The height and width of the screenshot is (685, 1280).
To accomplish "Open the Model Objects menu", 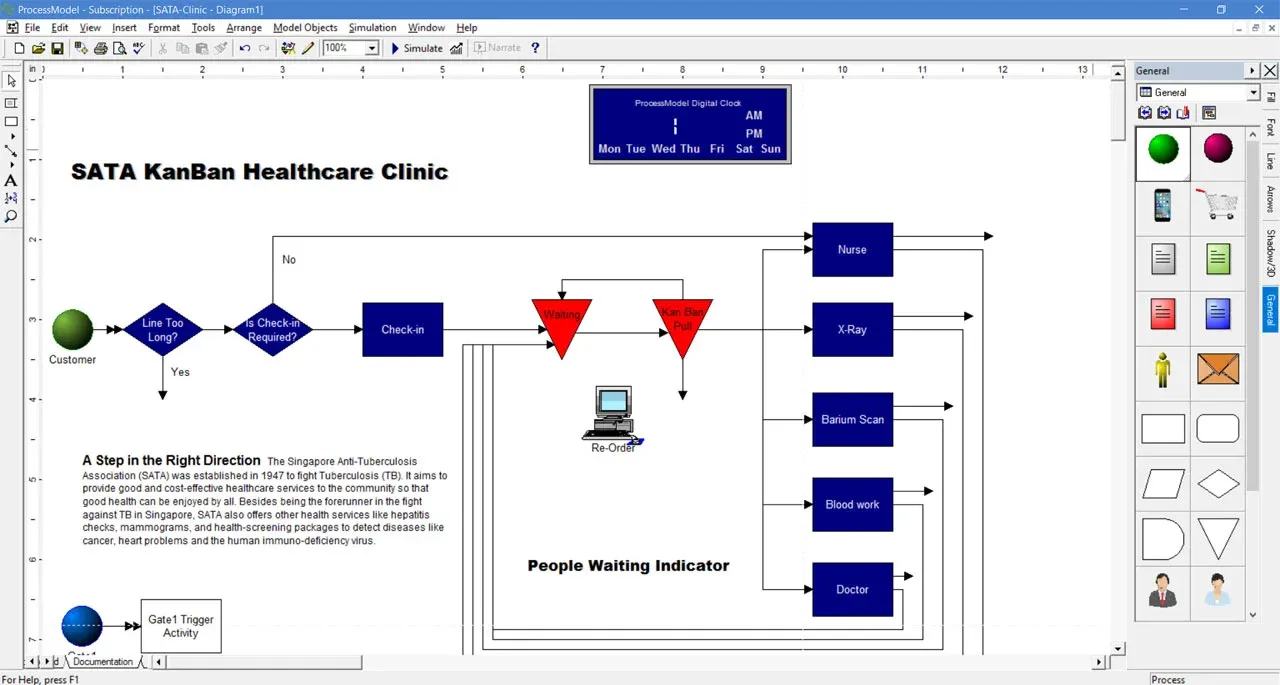I will [x=305, y=28].
